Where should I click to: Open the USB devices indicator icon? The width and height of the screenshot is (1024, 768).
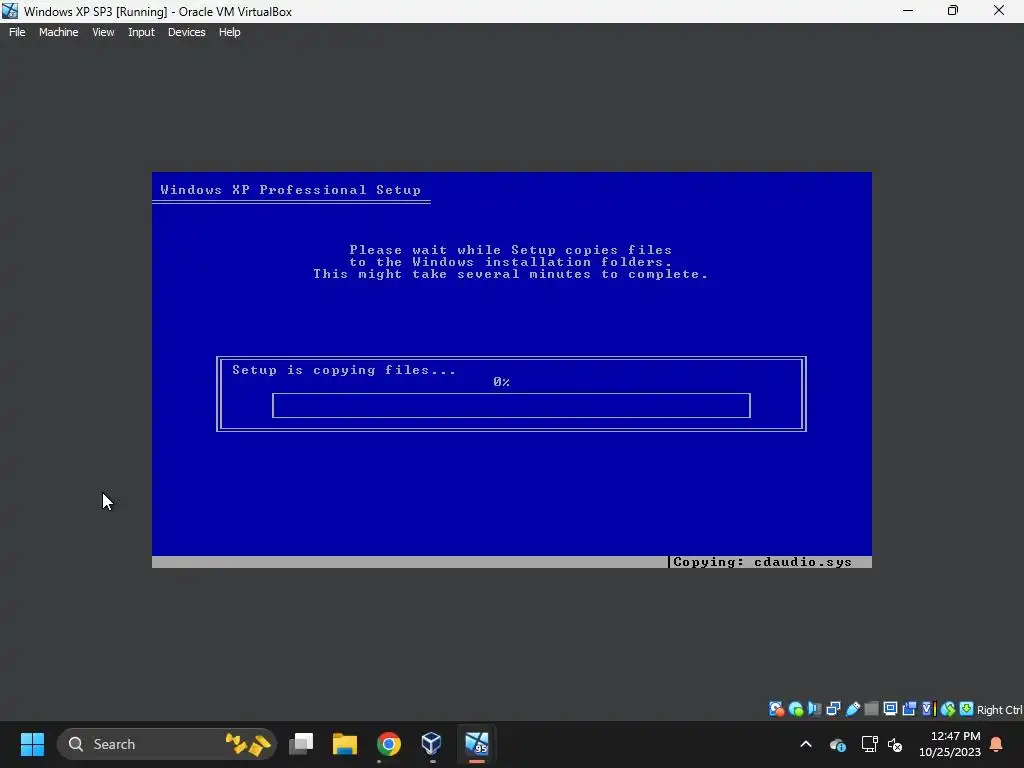tap(852, 709)
